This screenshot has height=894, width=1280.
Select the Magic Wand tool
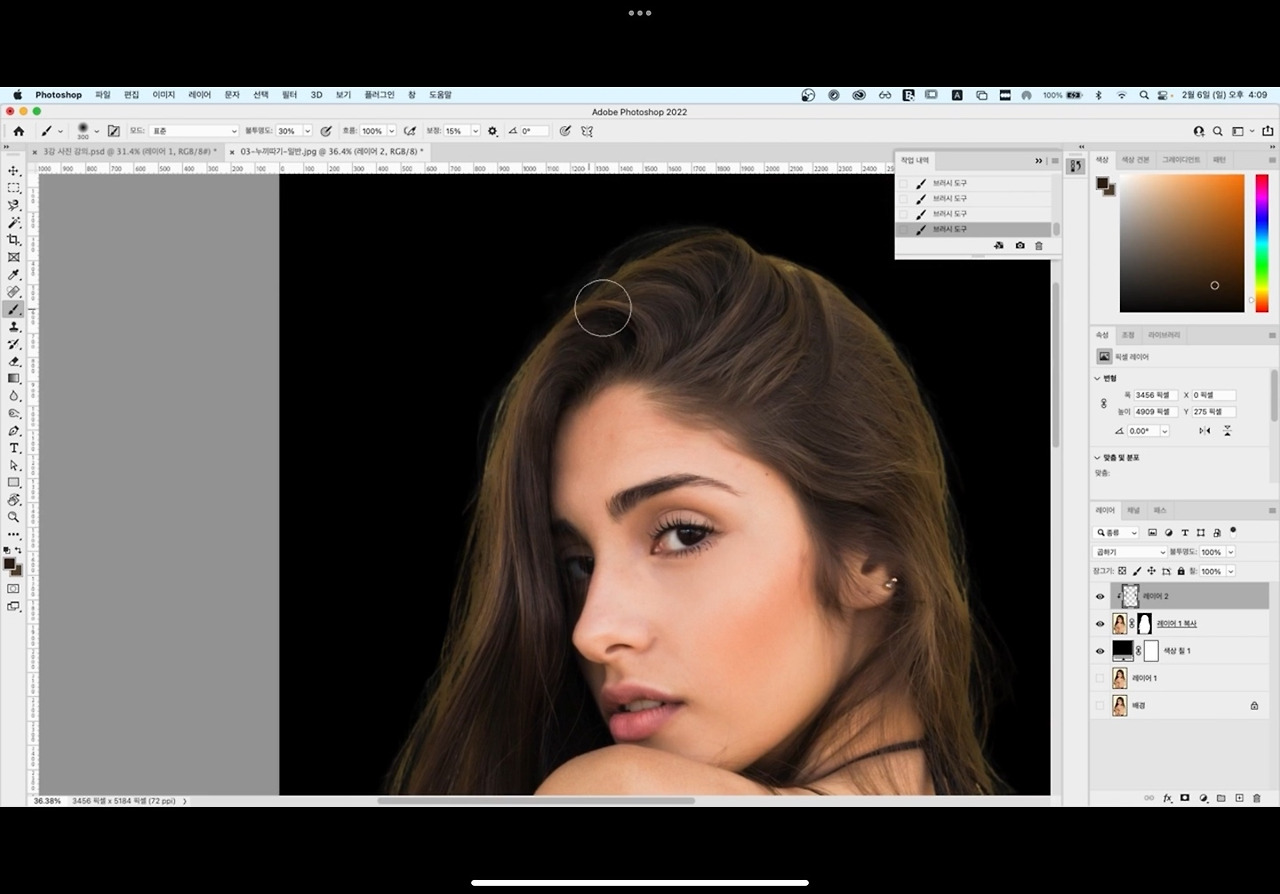[x=14, y=223]
